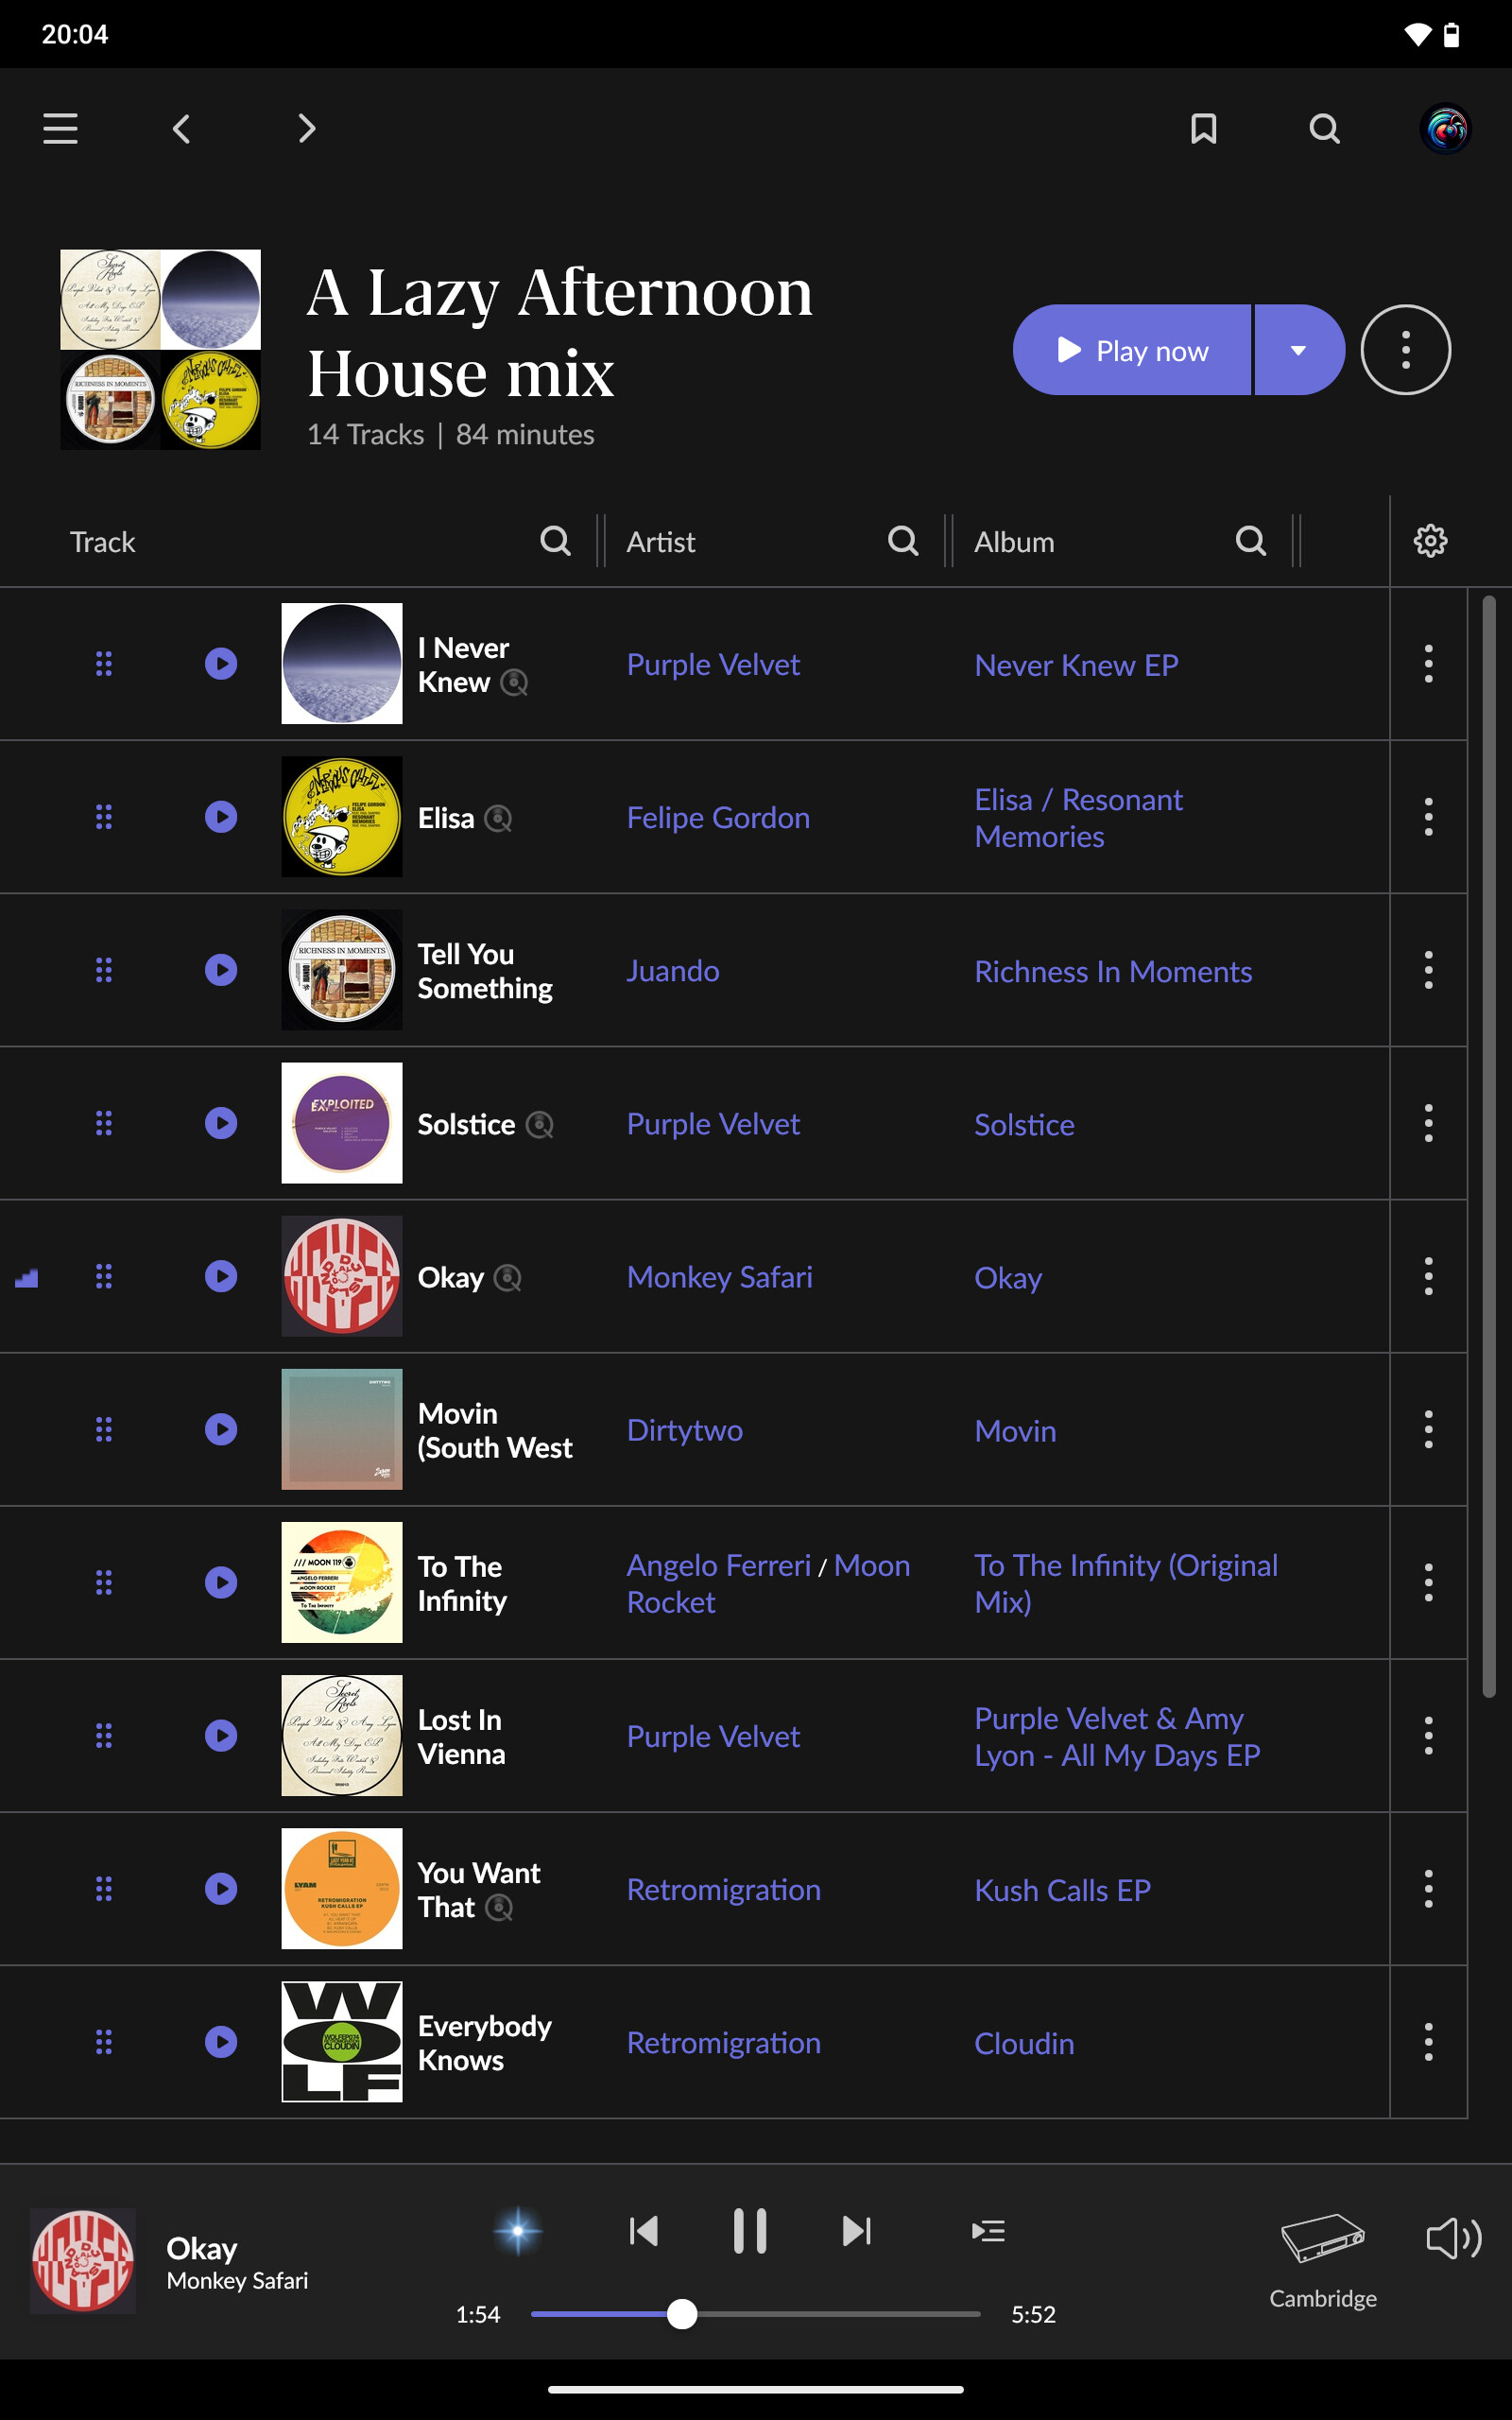Open the hamburger navigation menu

coord(60,128)
